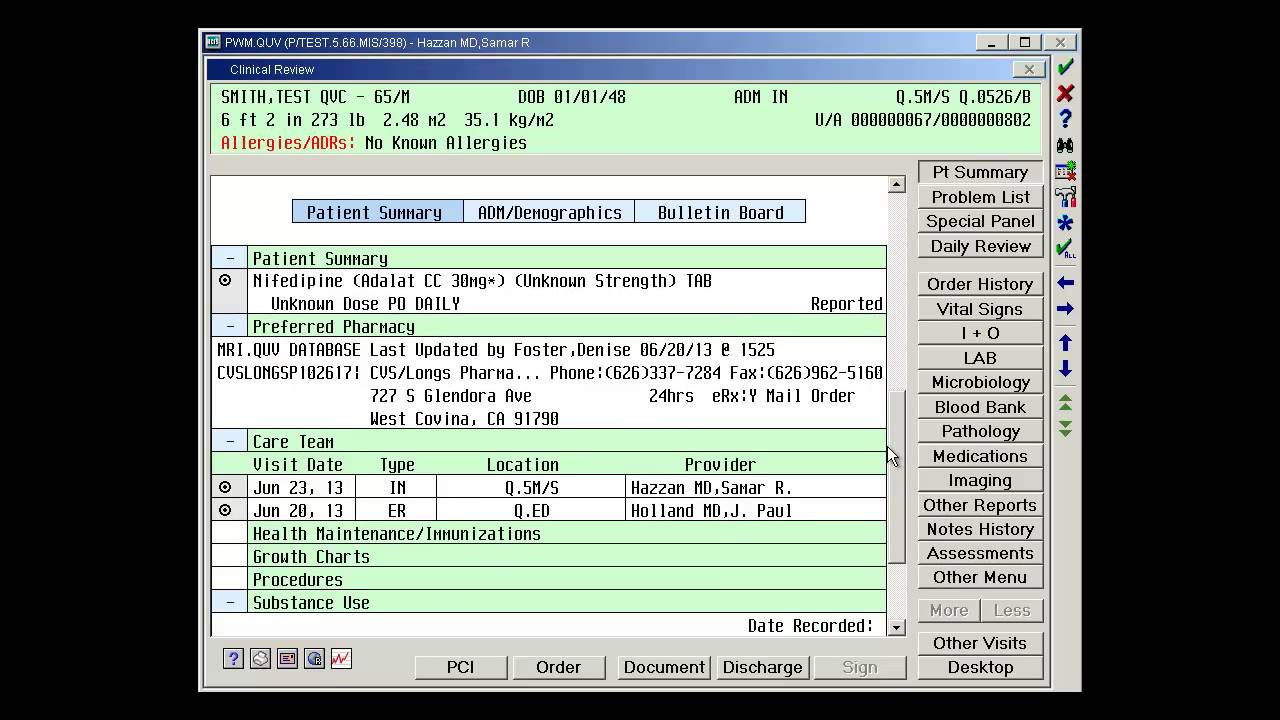
Task: Click the blue left arrow icon
Action: (x=1066, y=283)
